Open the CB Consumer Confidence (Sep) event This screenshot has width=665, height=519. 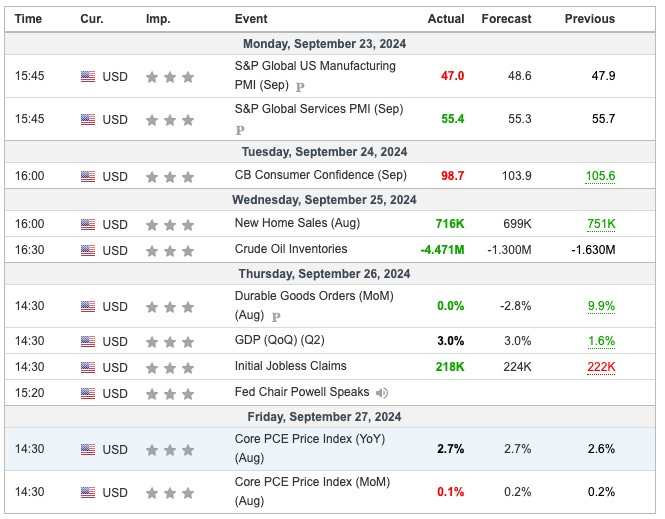[x=321, y=175]
